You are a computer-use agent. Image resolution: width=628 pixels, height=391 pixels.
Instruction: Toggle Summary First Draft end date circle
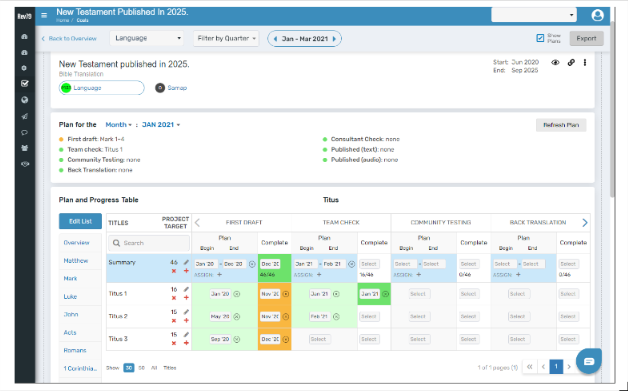tap(252, 264)
